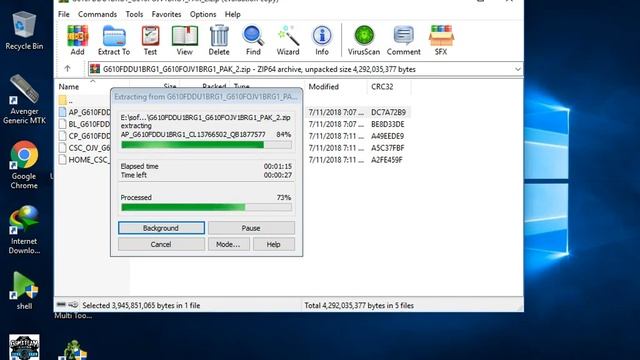Click CRC32 value A49EEDE9

[387, 136]
